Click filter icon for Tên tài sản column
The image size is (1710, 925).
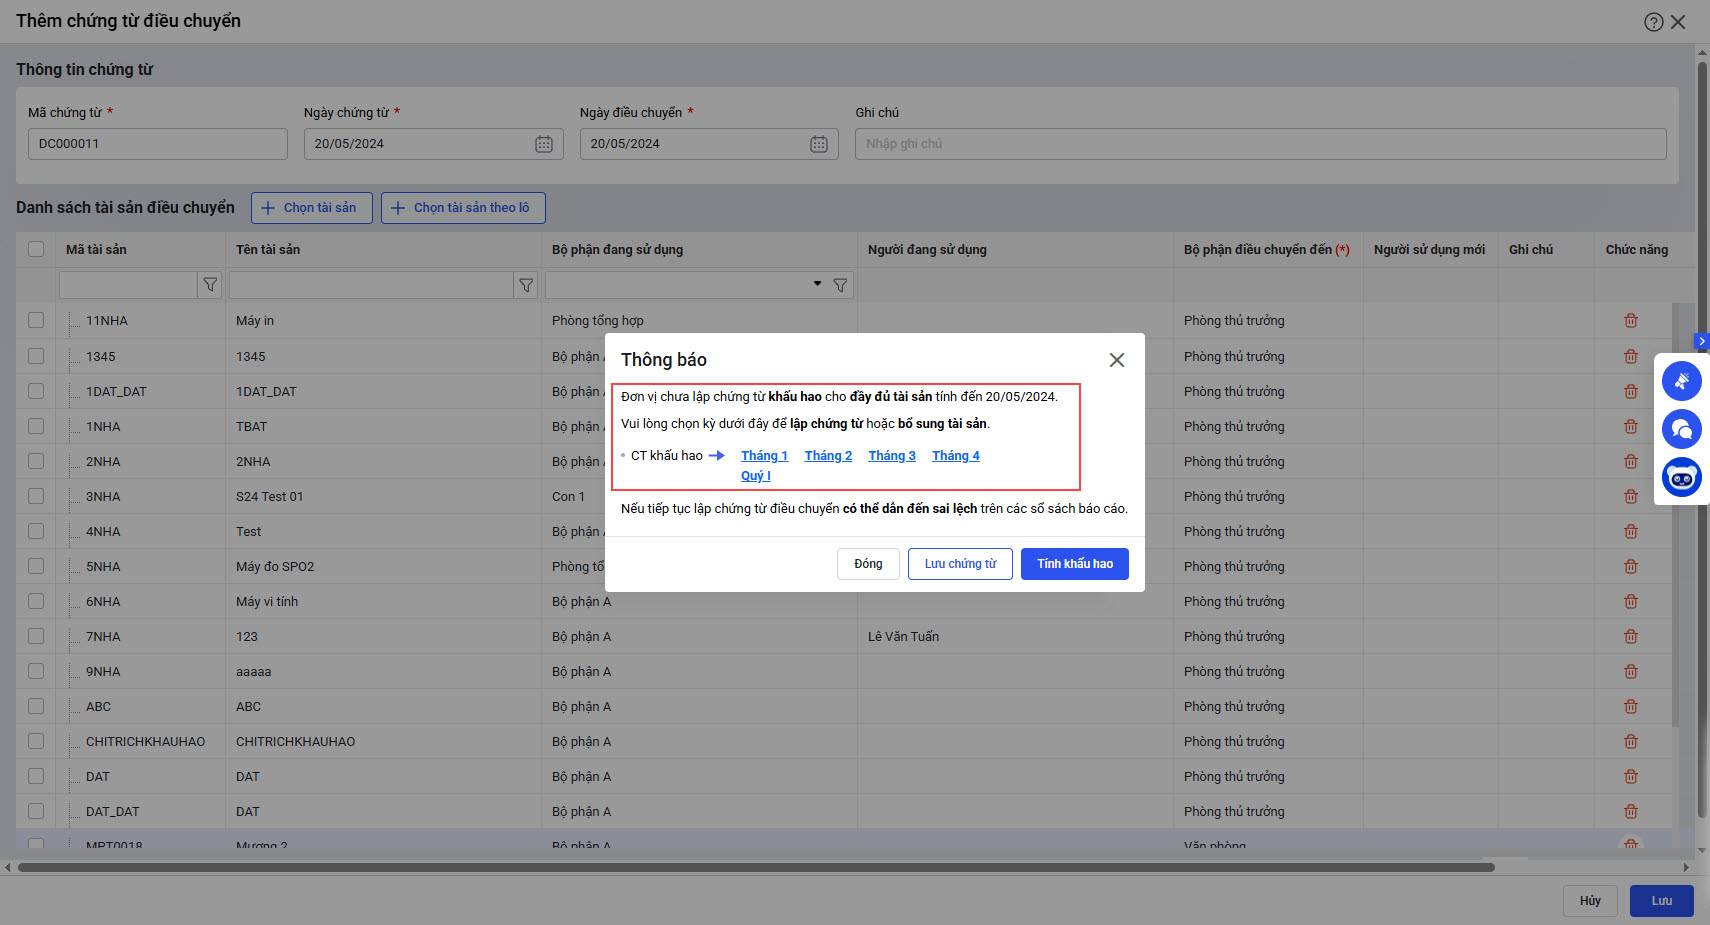[x=526, y=285]
